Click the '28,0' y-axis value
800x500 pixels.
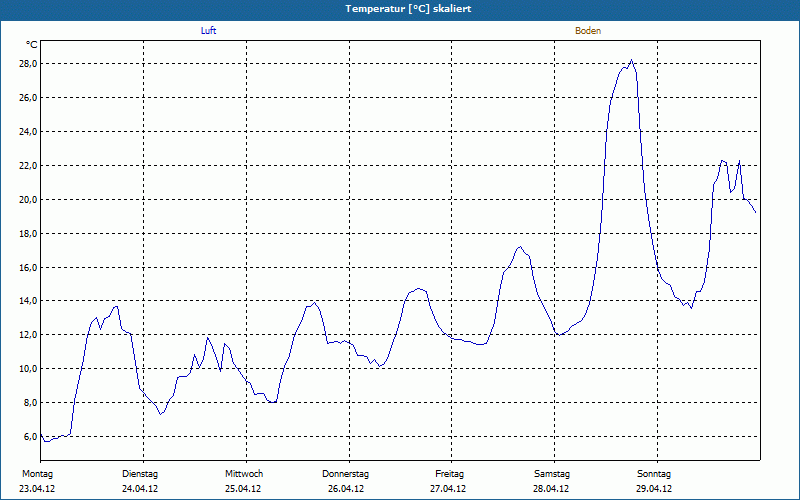[x=28, y=64]
